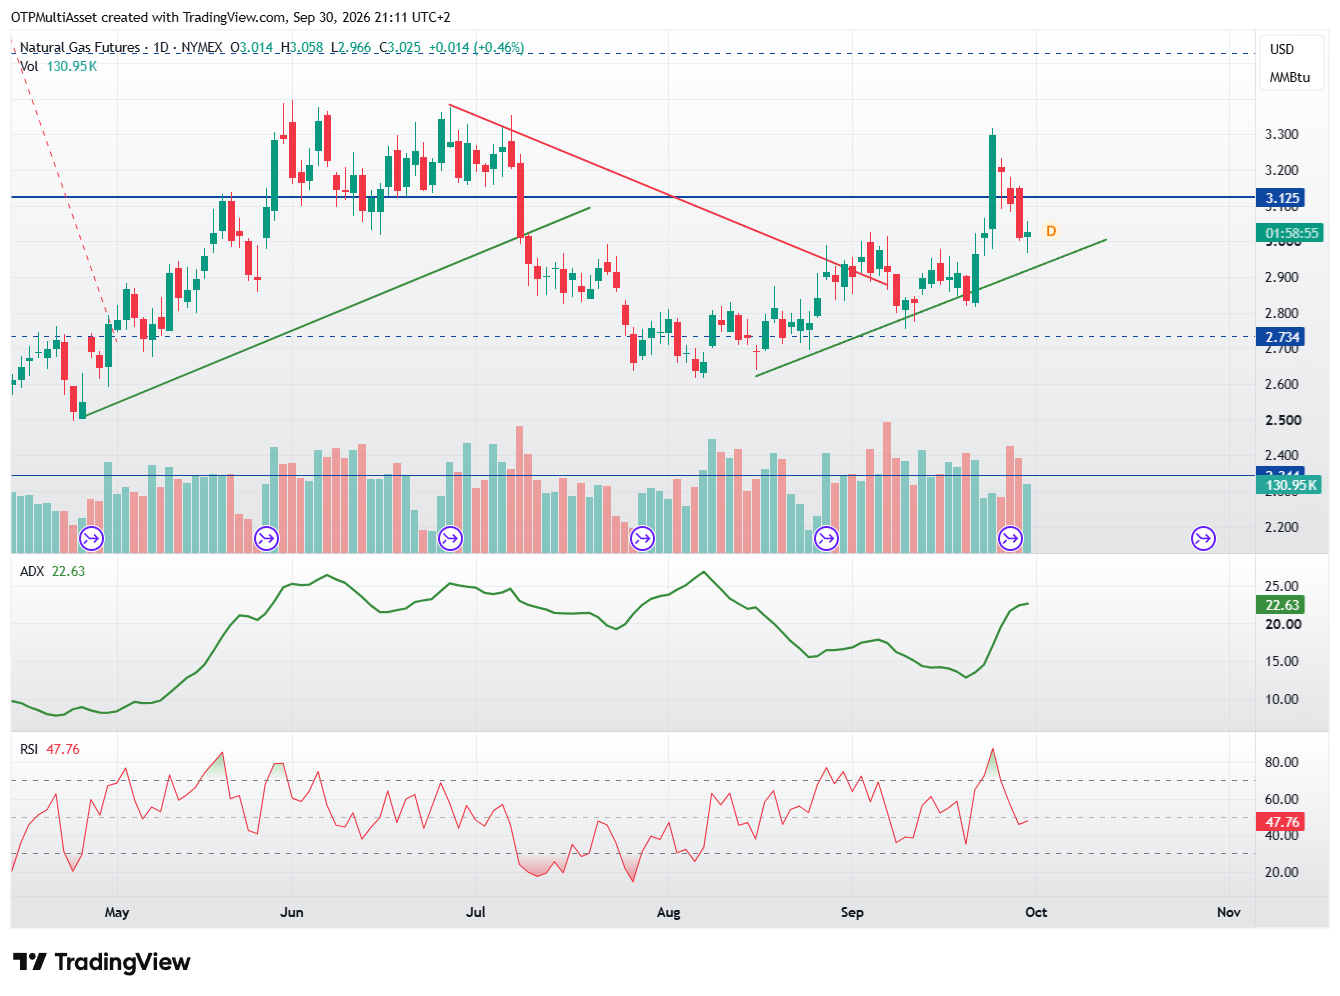The width and height of the screenshot is (1340, 996).
Task: Click the Aug label on the time axis
Action: [x=668, y=912]
